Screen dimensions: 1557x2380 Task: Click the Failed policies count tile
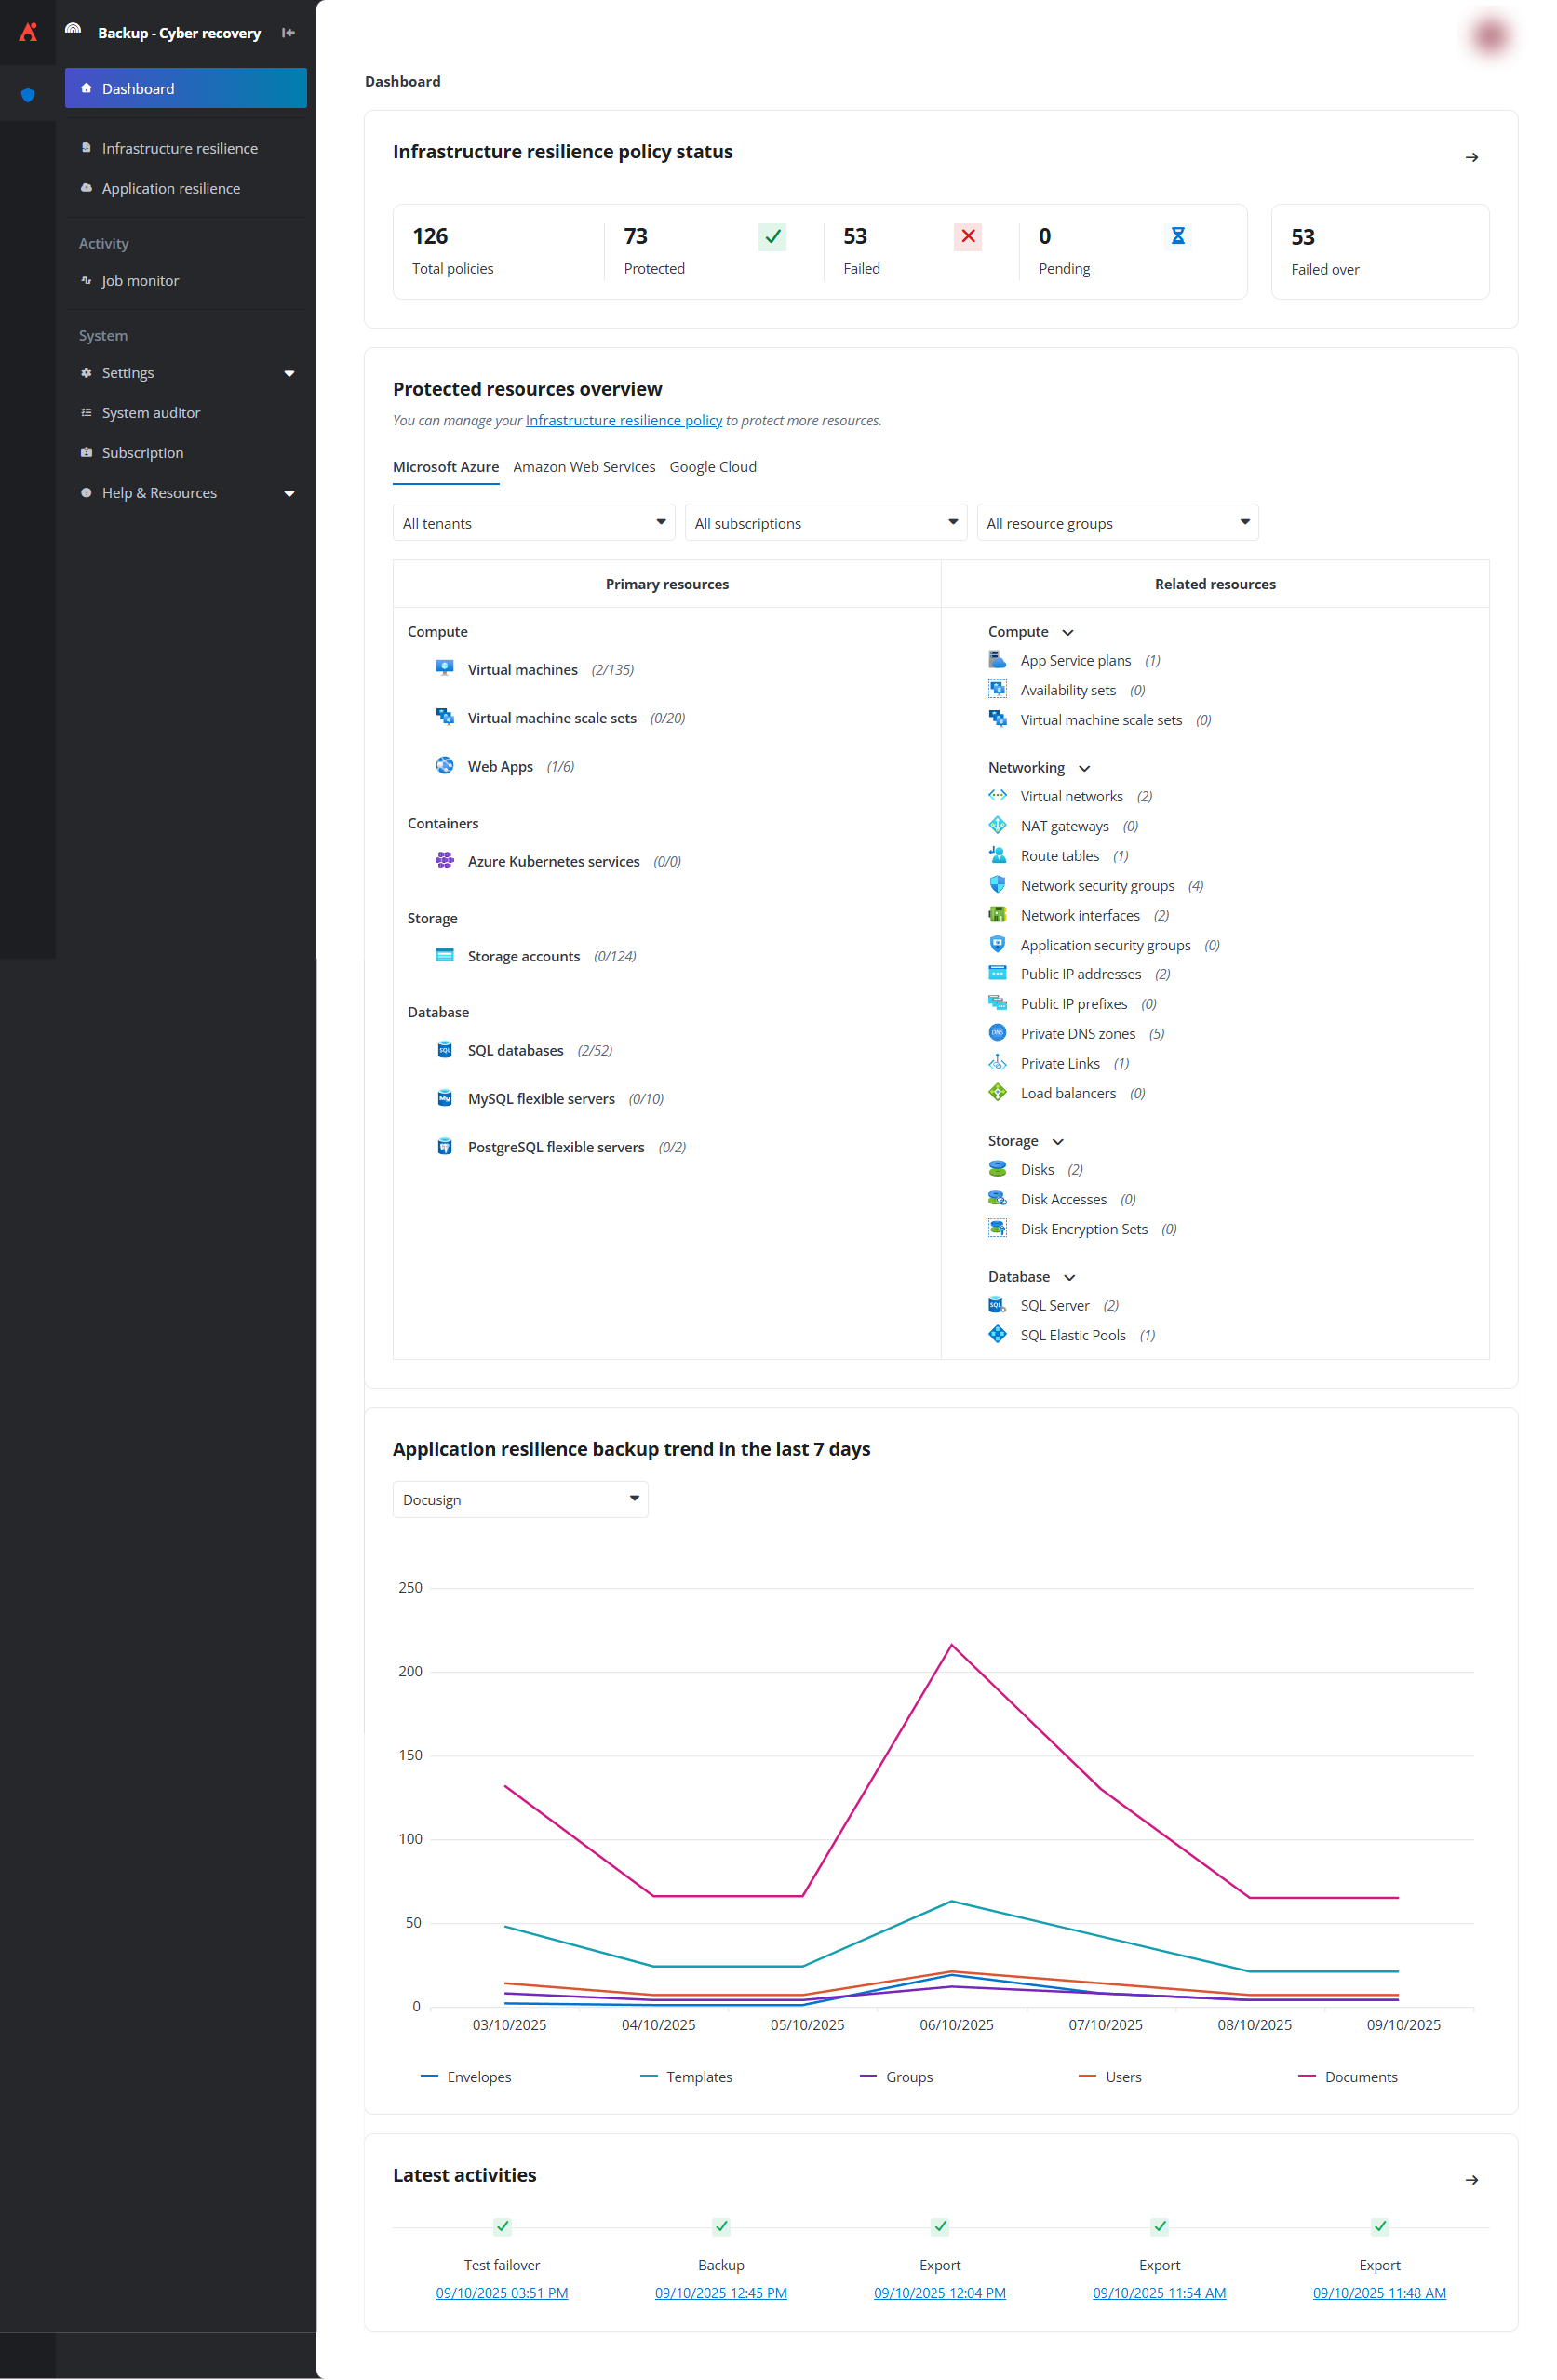click(x=910, y=251)
